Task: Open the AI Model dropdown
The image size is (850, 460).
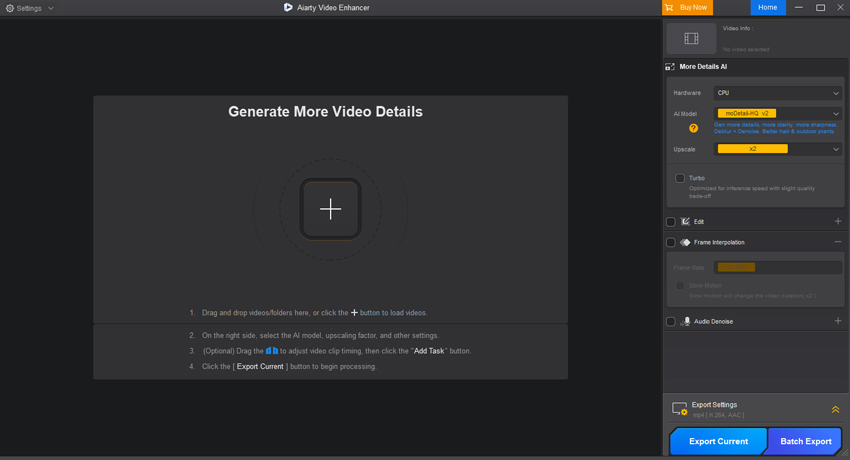Action: pyautogui.click(x=778, y=113)
